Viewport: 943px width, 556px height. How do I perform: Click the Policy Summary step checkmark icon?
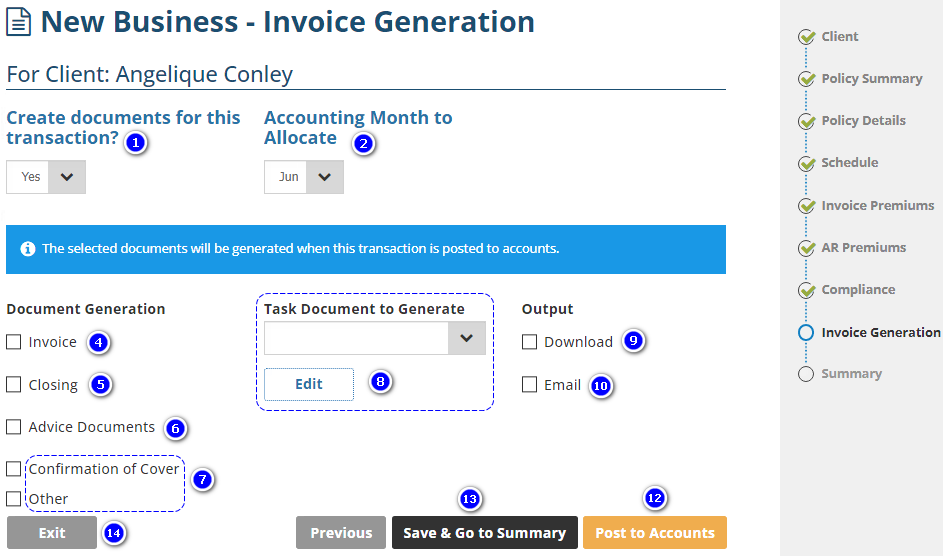806,79
